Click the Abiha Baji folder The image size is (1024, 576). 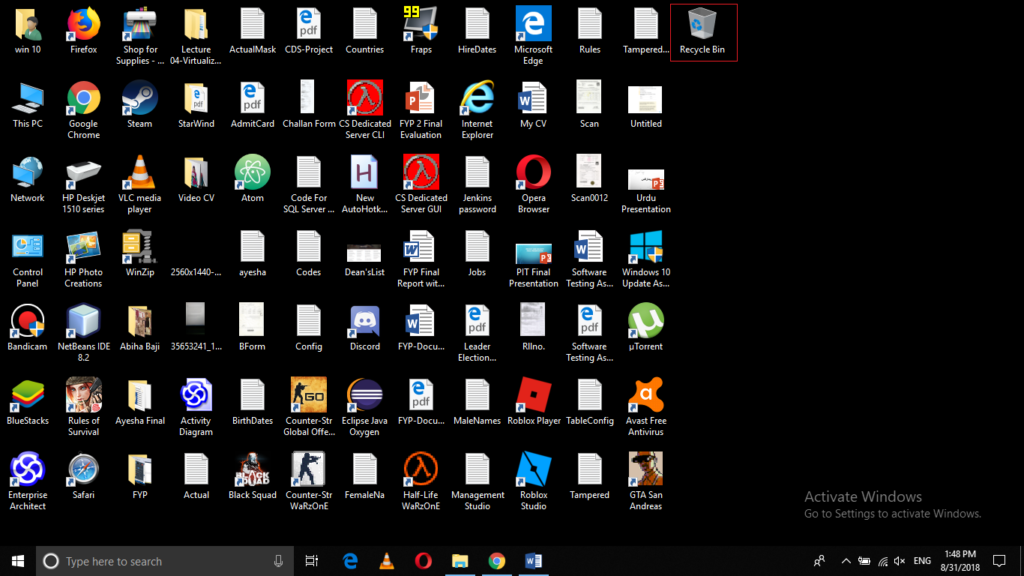coord(140,327)
